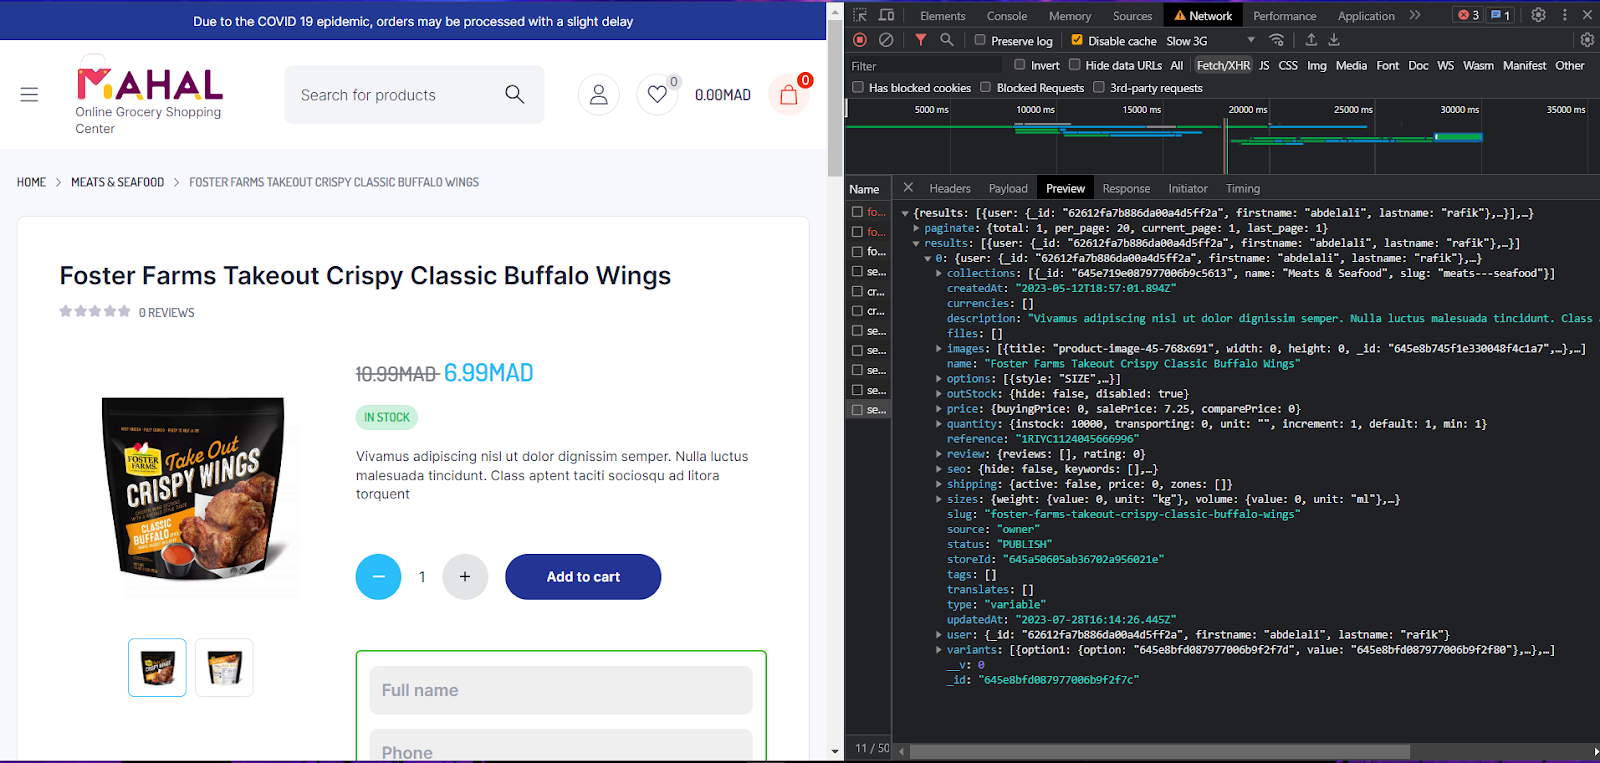Stop recording the network log
1600x763 pixels.
[x=860, y=40]
